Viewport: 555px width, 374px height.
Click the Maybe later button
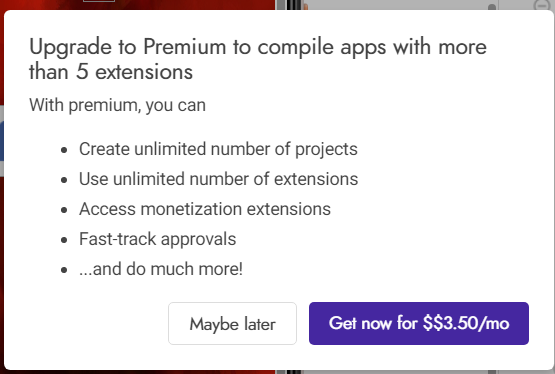[x=232, y=323]
